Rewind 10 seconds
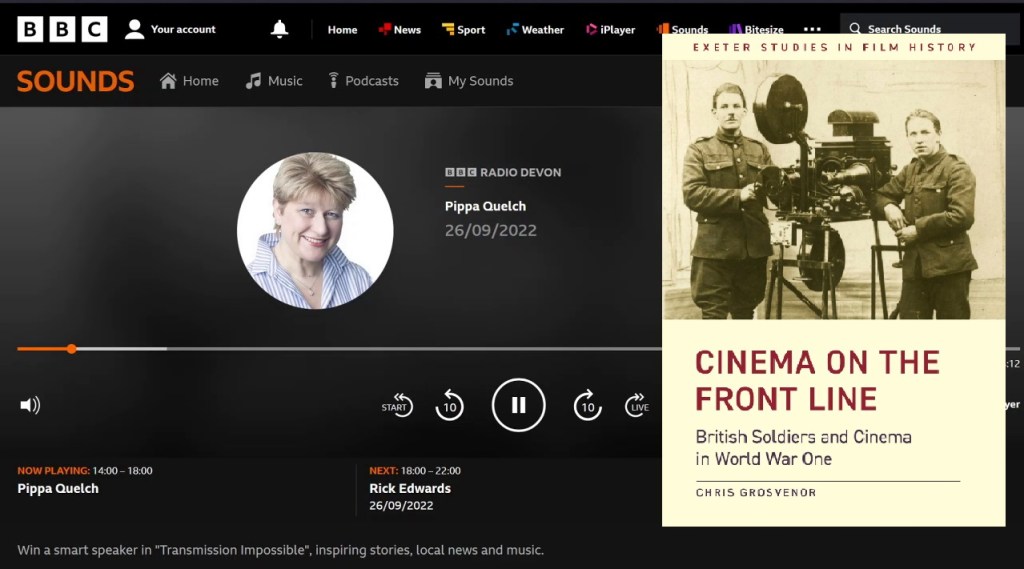This screenshot has width=1024, height=569. click(x=449, y=406)
